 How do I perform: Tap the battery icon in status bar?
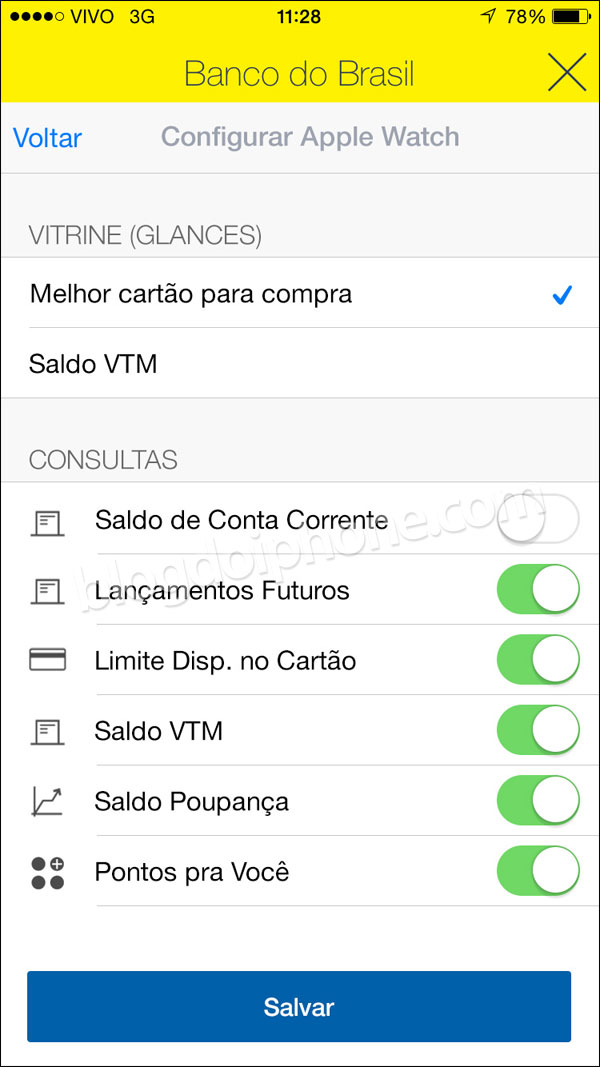tap(570, 16)
